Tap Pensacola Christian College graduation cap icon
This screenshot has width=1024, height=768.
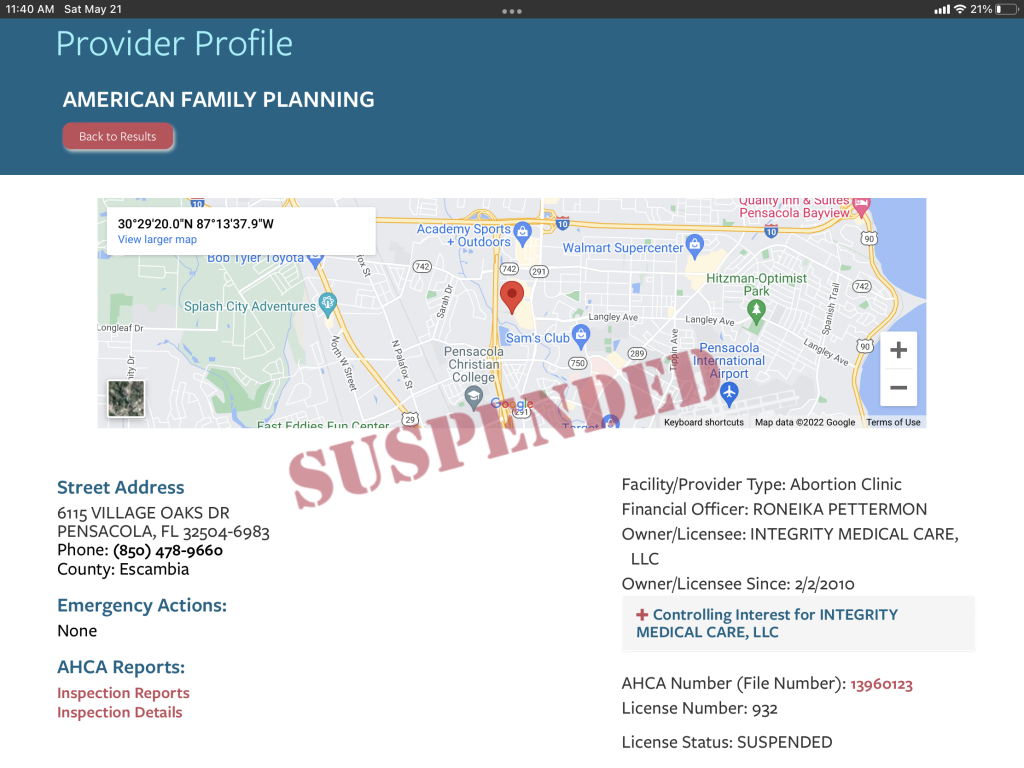pyautogui.click(x=473, y=396)
